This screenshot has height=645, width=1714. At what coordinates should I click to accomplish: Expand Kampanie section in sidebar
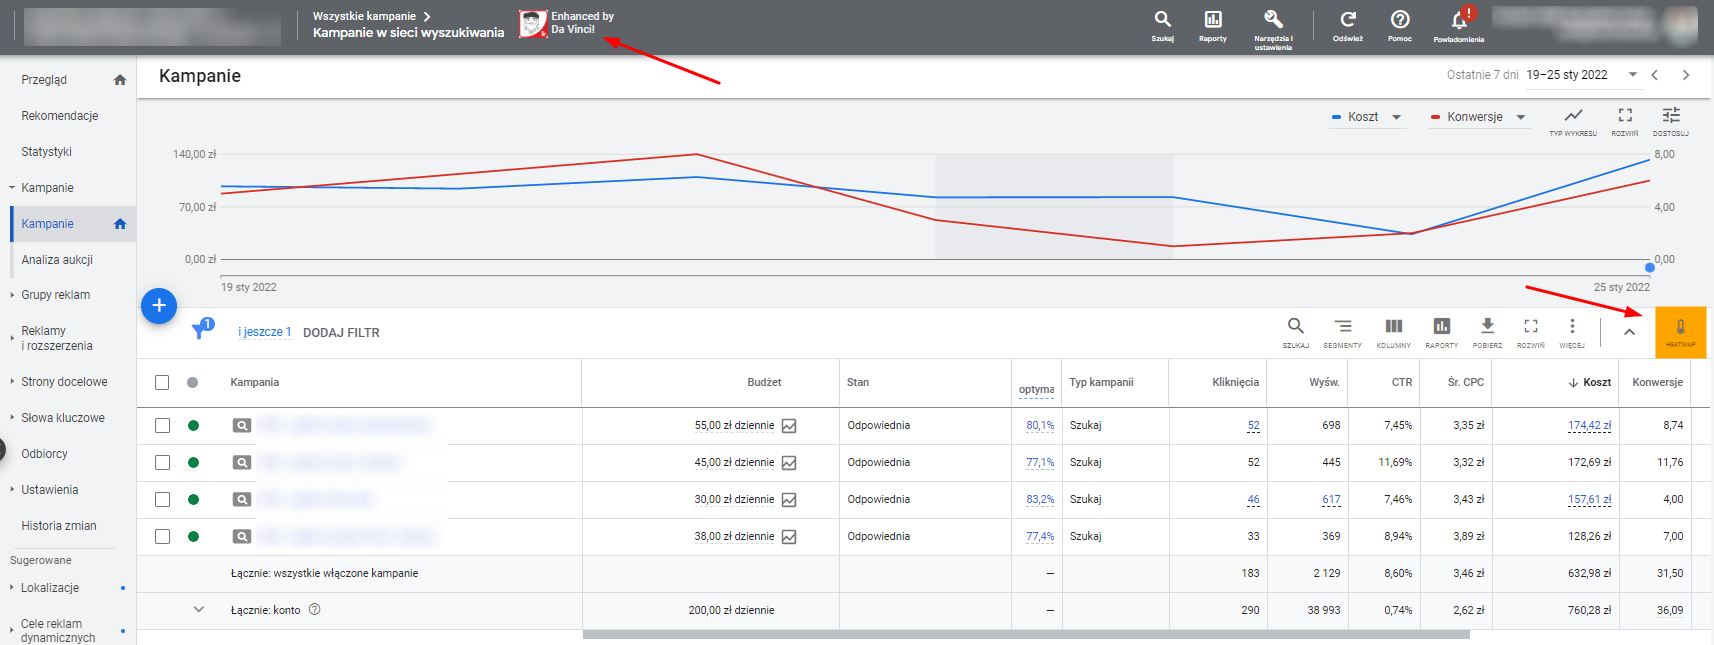[12, 188]
